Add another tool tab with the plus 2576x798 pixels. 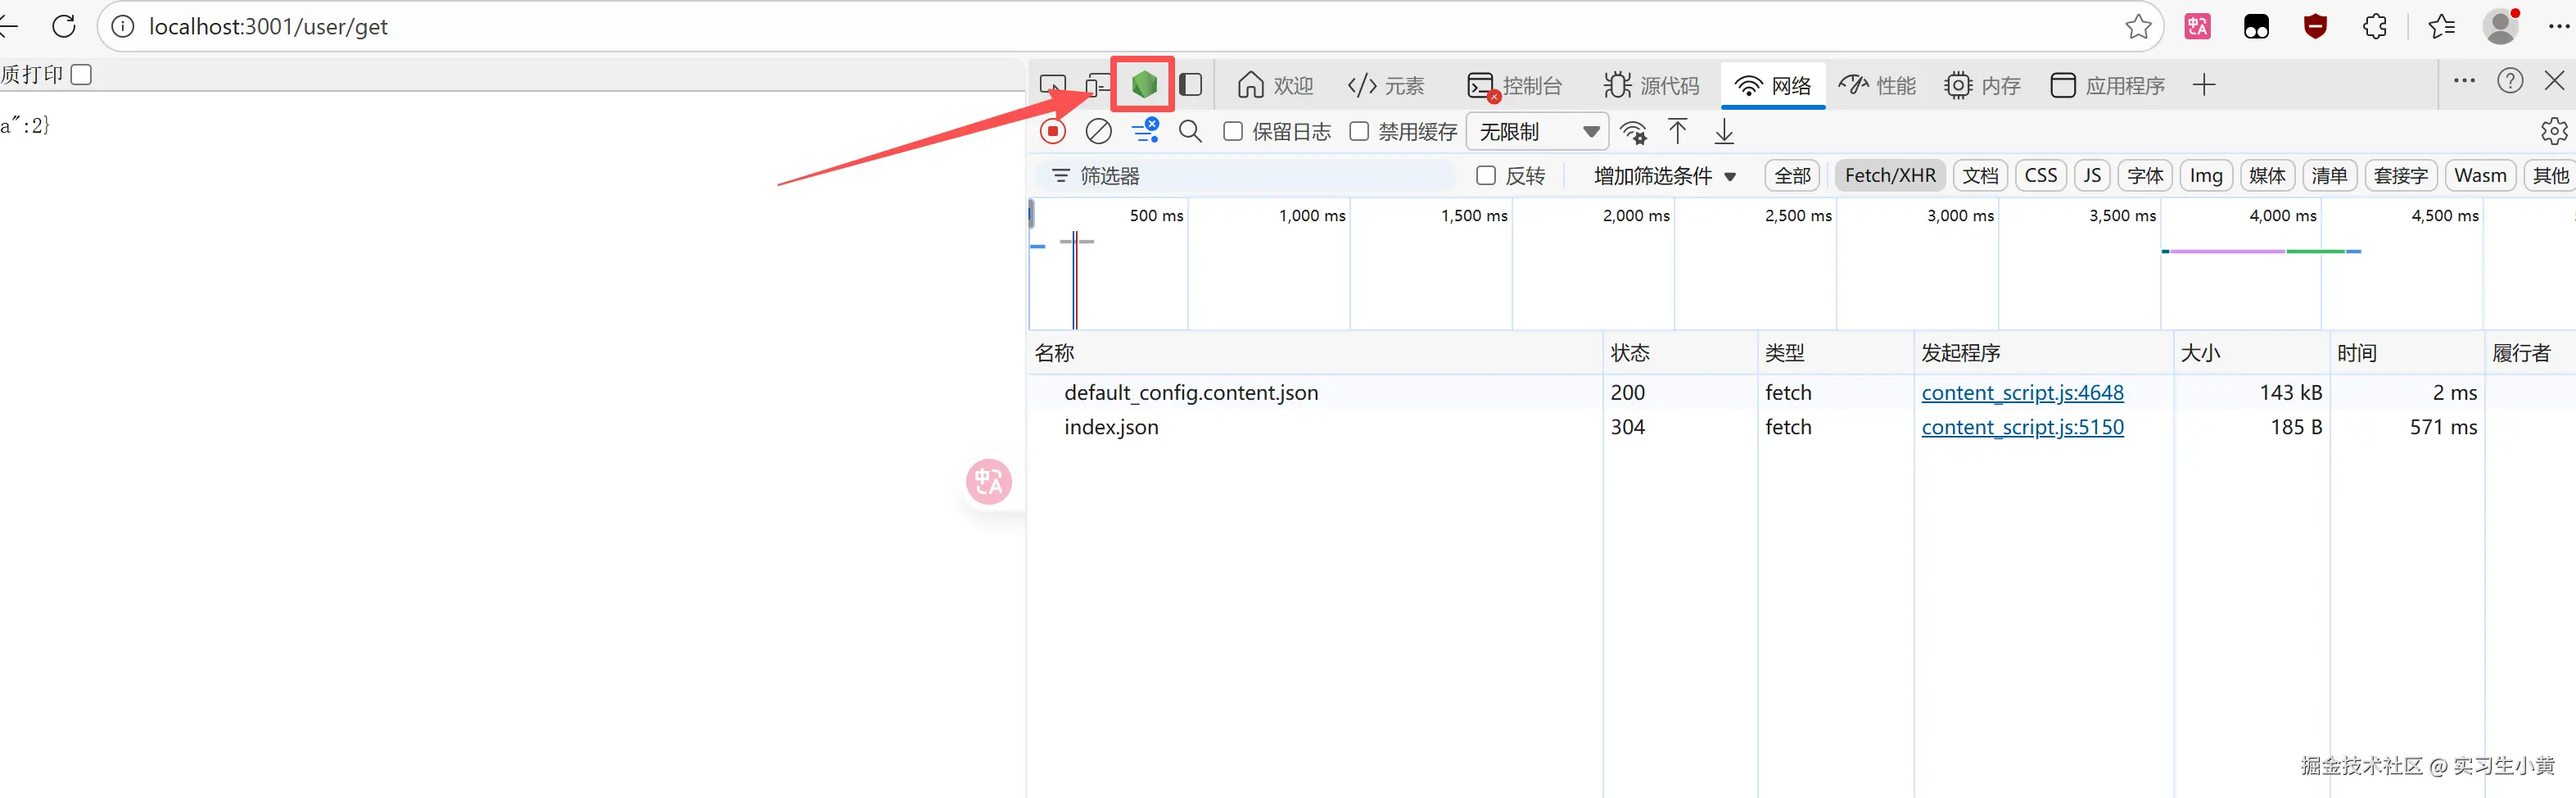2203,85
